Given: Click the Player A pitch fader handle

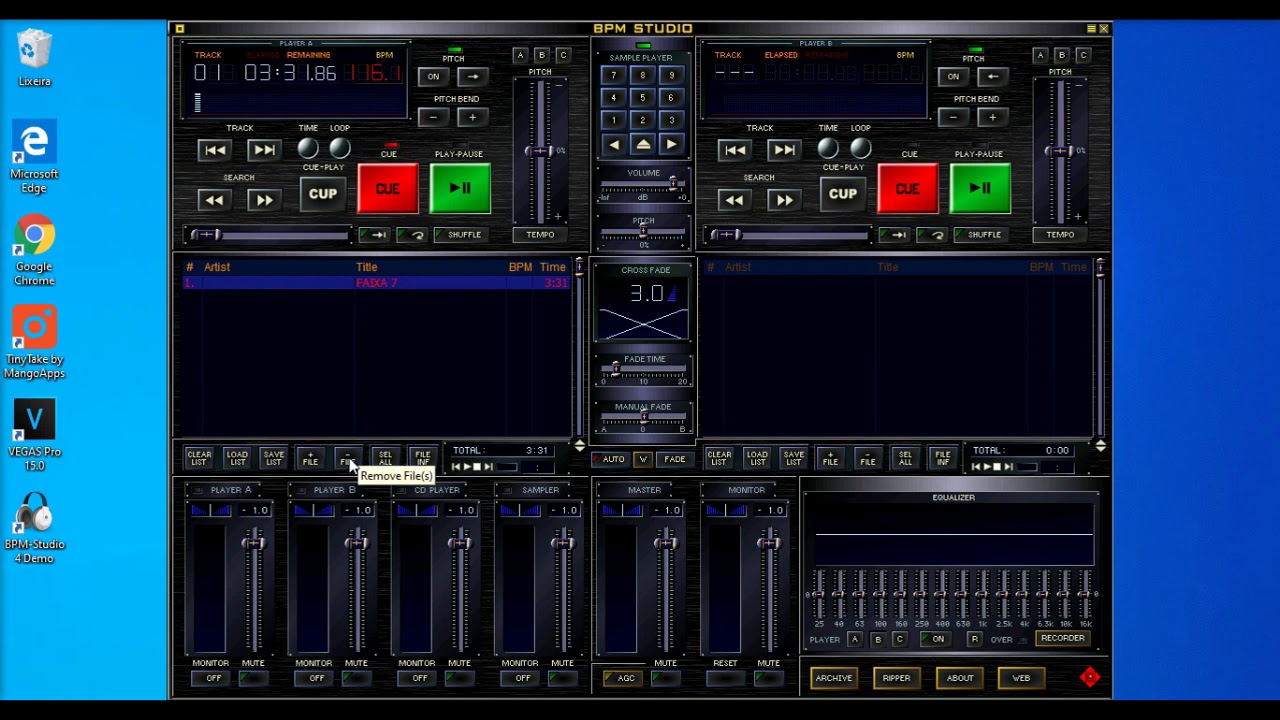Looking at the screenshot, I should point(540,151).
